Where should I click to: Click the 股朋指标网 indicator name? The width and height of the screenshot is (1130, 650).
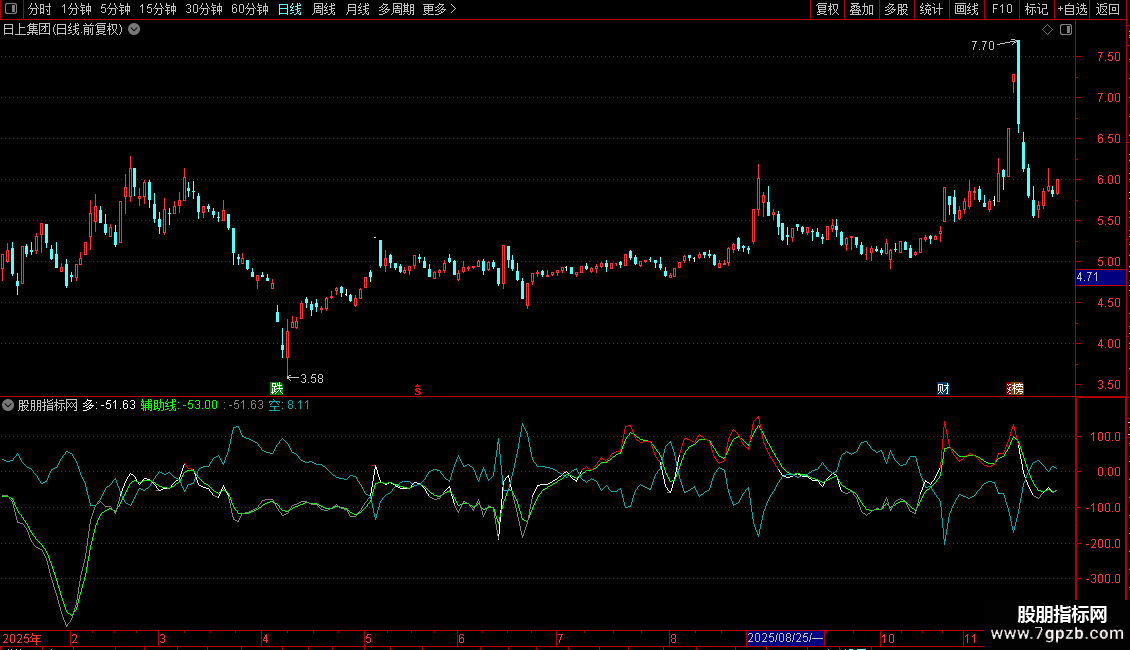pyautogui.click(x=48, y=405)
